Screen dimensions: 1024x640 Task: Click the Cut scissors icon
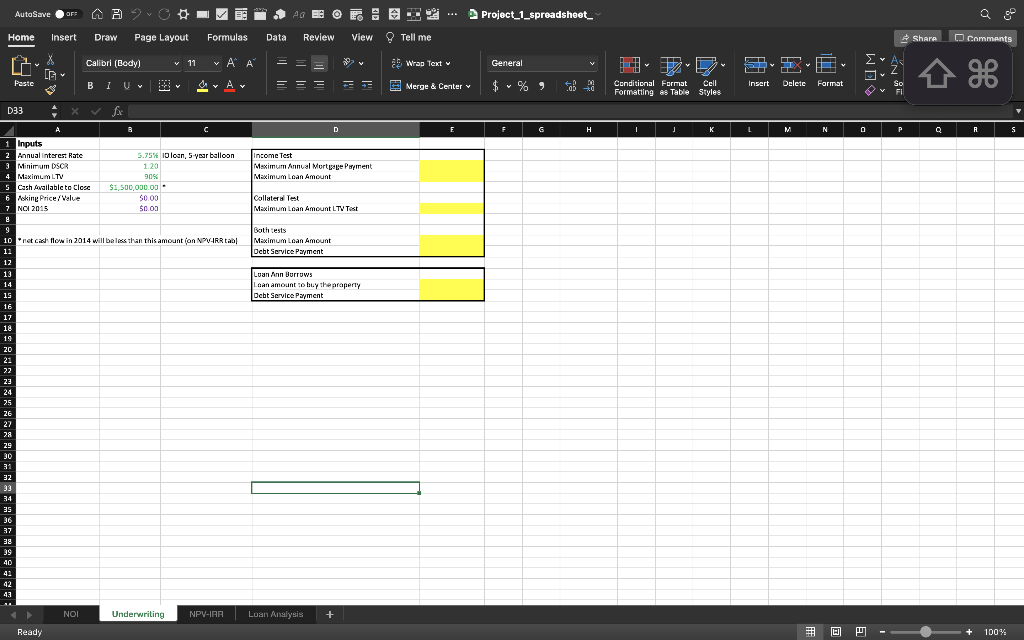coord(50,60)
